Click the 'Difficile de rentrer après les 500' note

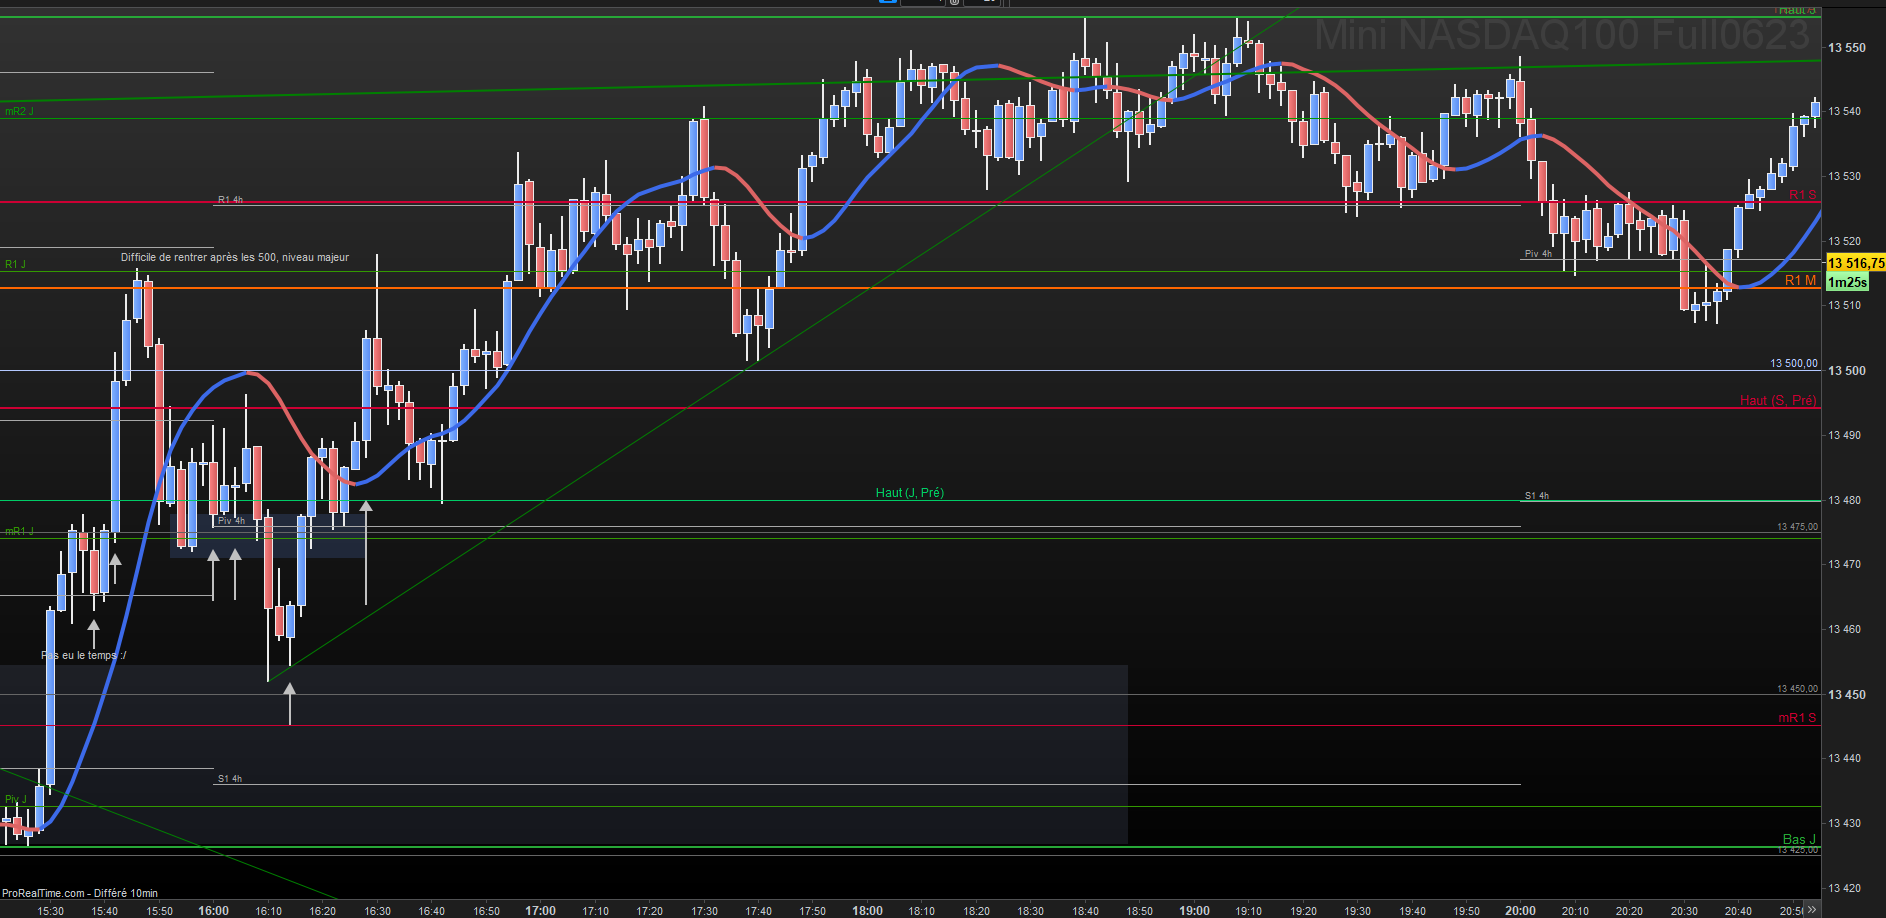tap(235, 257)
